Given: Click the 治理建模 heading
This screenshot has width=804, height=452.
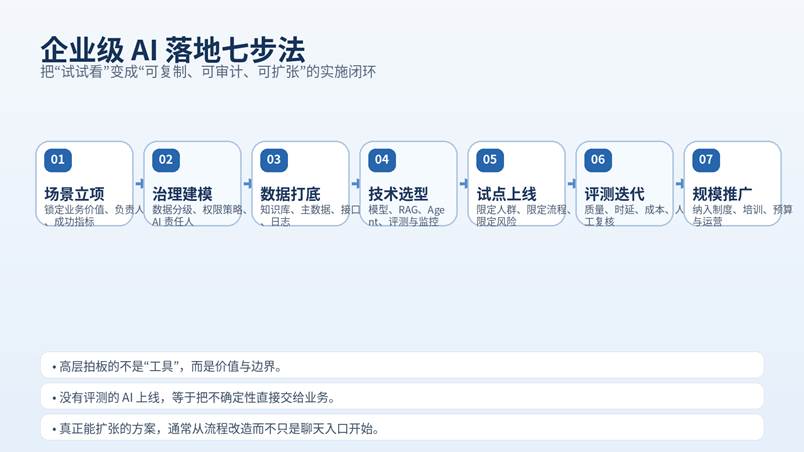Looking at the screenshot, I should point(182,194).
